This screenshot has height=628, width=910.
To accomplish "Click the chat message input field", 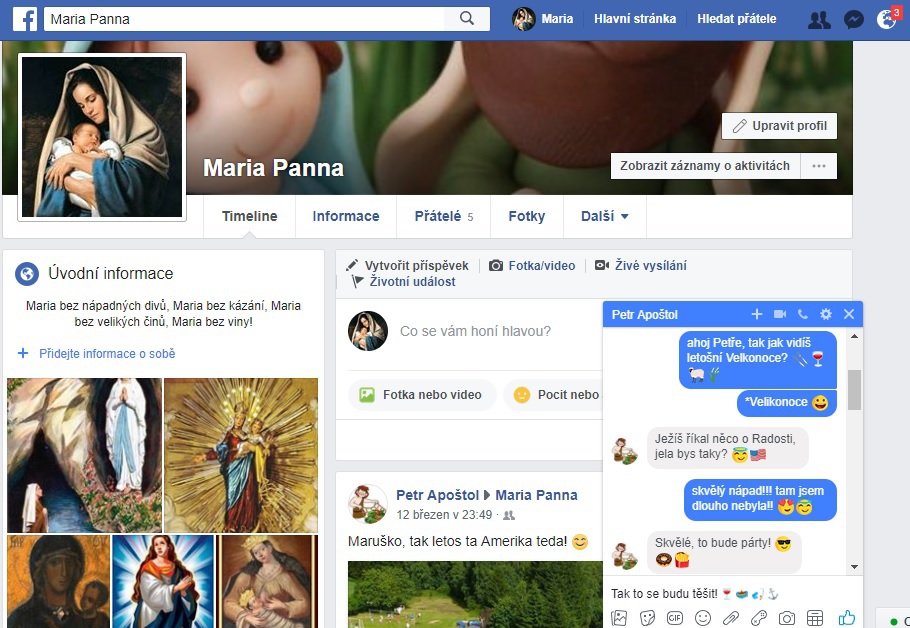I will [x=732, y=593].
